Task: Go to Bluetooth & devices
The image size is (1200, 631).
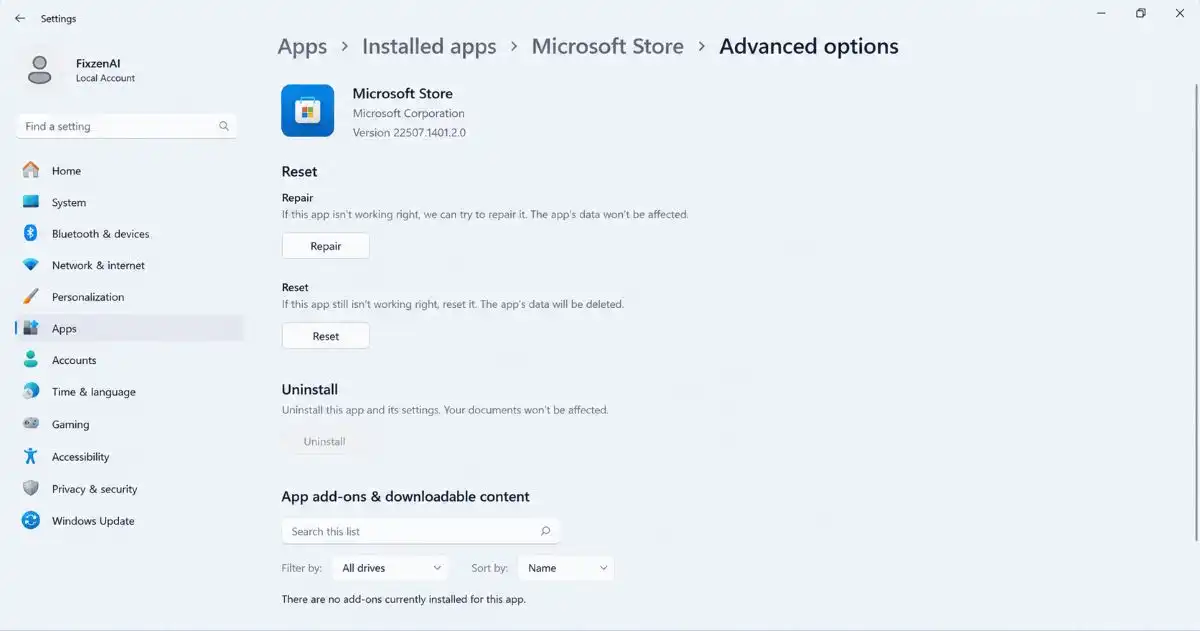Action: click(130, 233)
